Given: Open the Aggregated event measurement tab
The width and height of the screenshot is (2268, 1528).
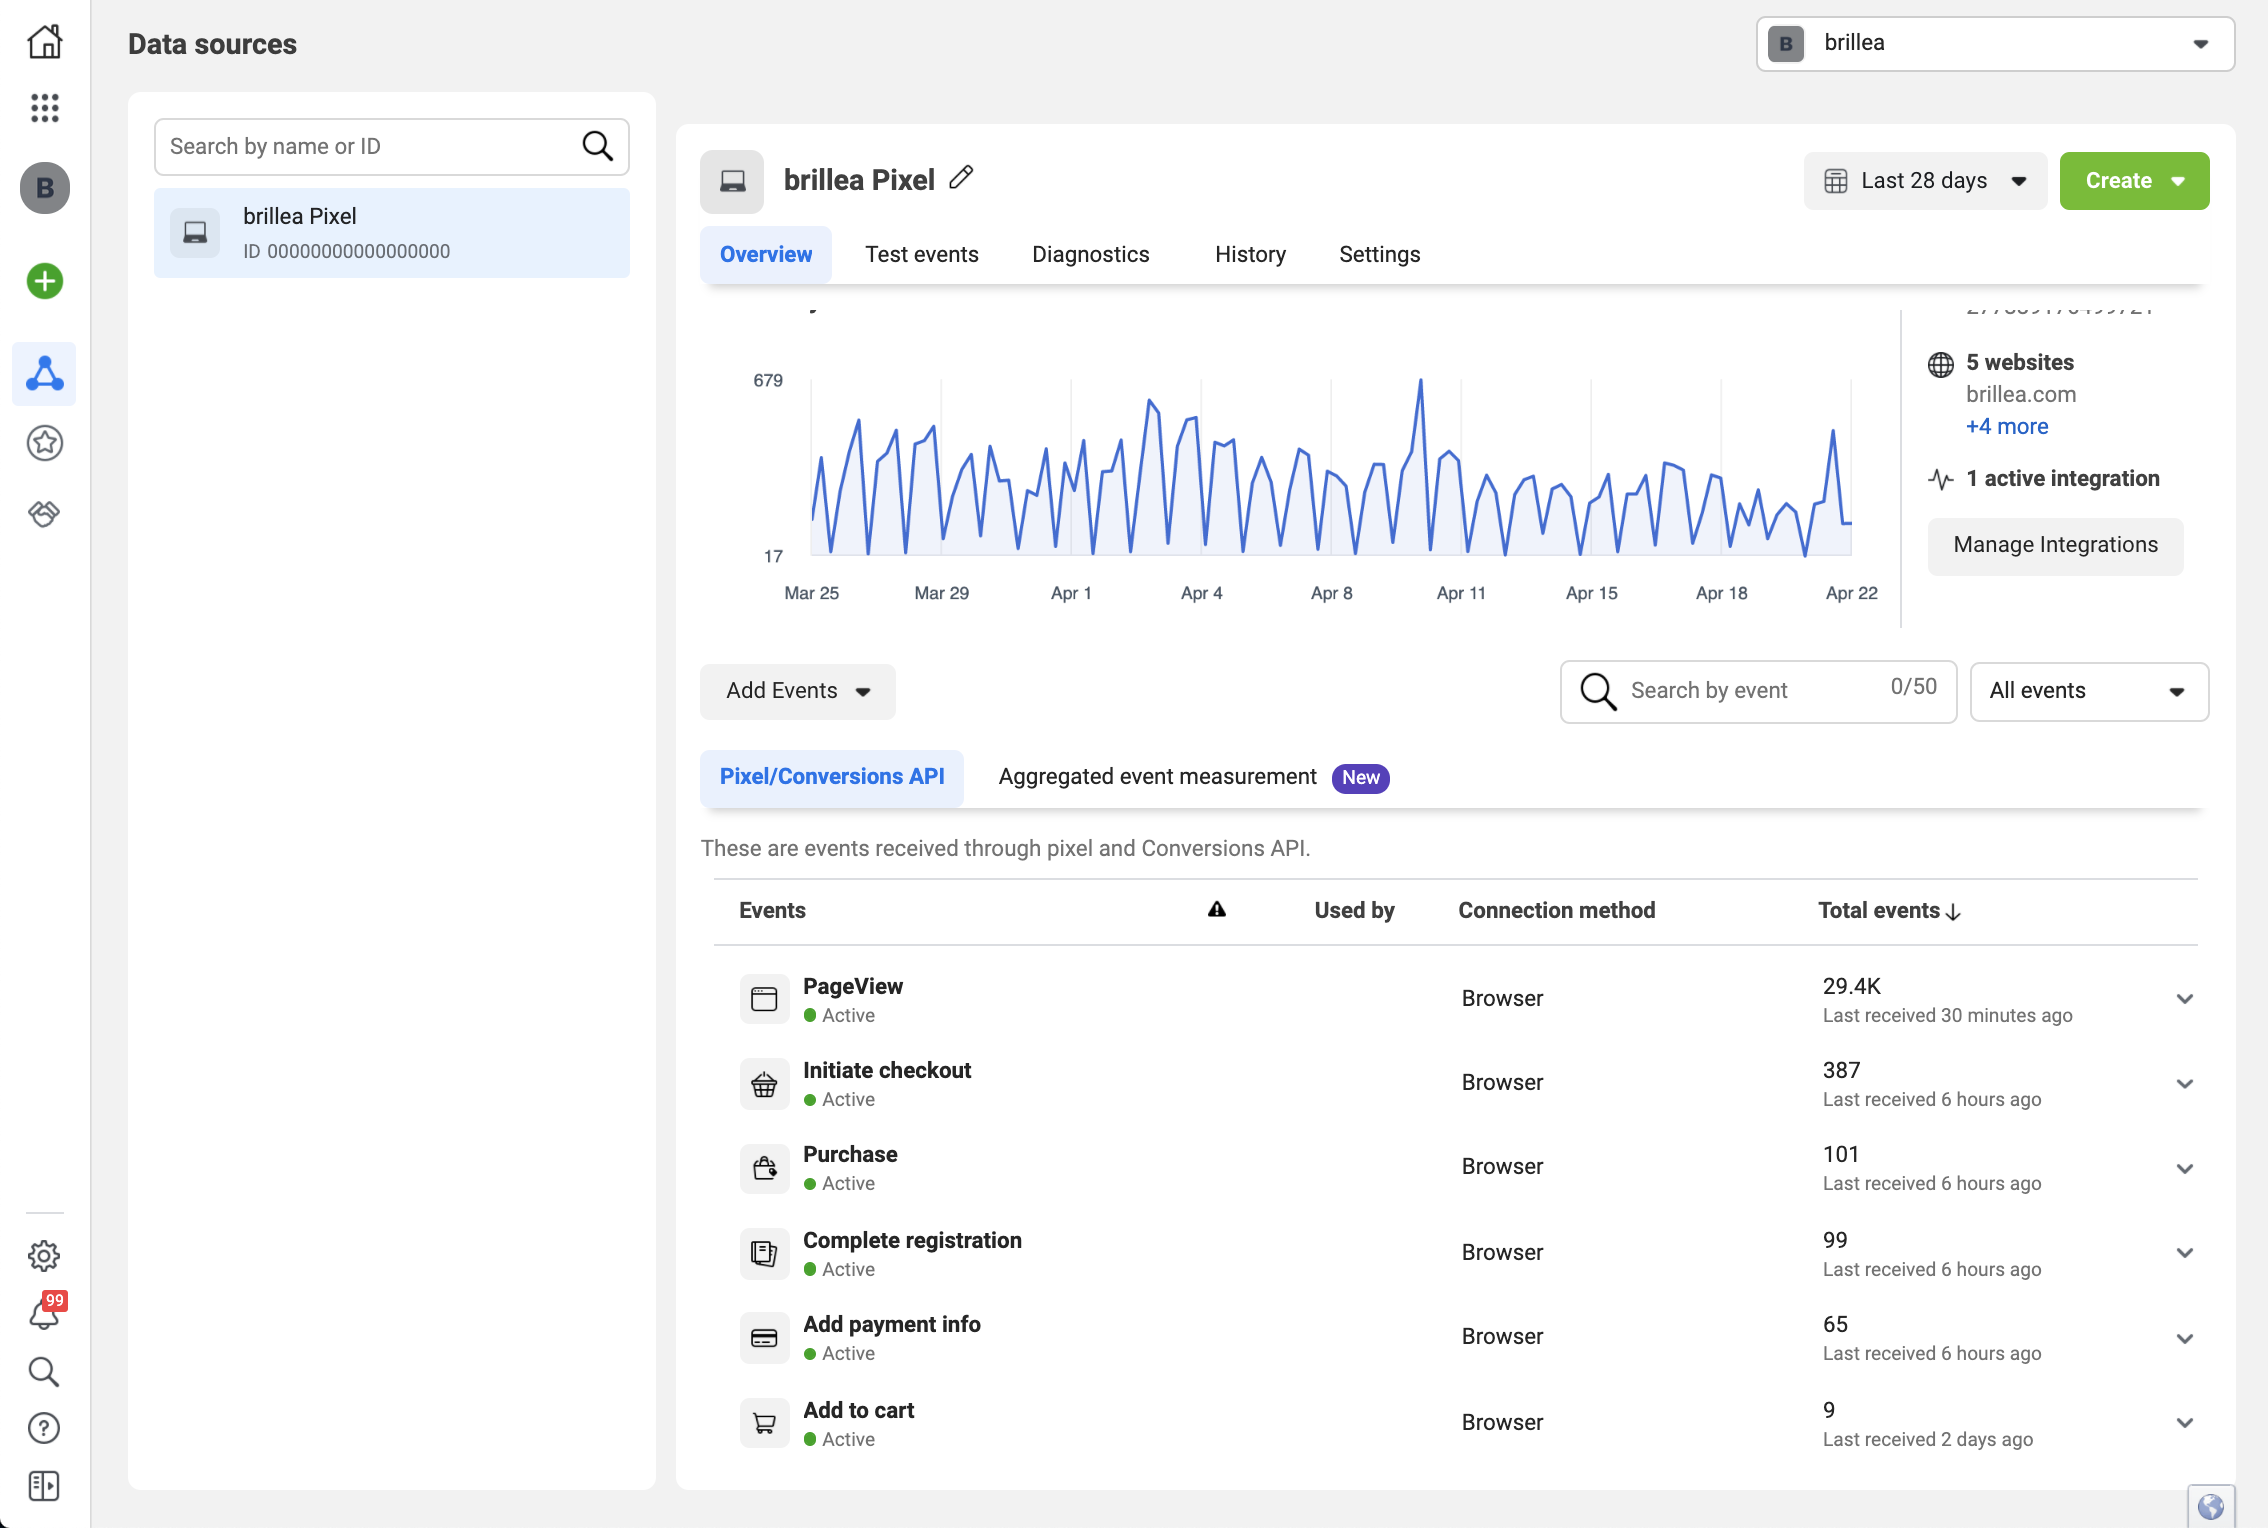Looking at the screenshot, I should click(x=1157, y=777).
